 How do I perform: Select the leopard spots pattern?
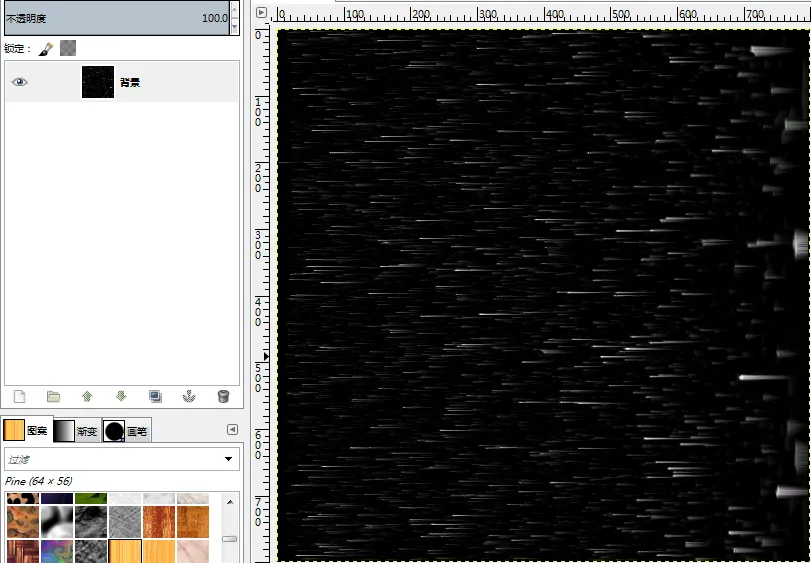click(23, 498)
